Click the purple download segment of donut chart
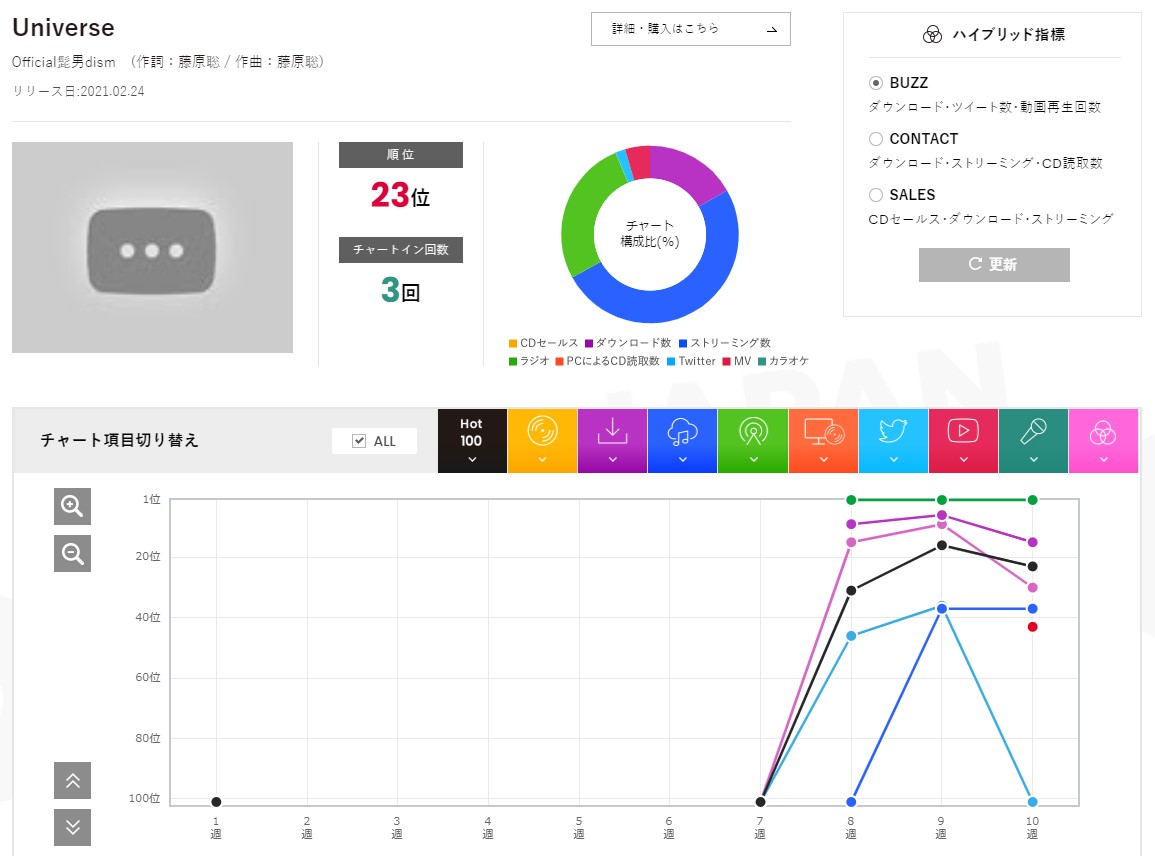1155x856 pixels. tap(685, 169)
